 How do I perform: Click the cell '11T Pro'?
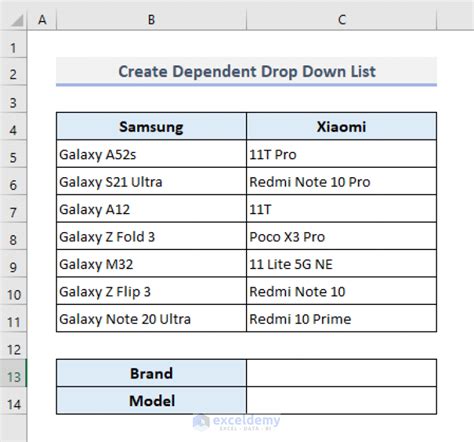[341, 154]
